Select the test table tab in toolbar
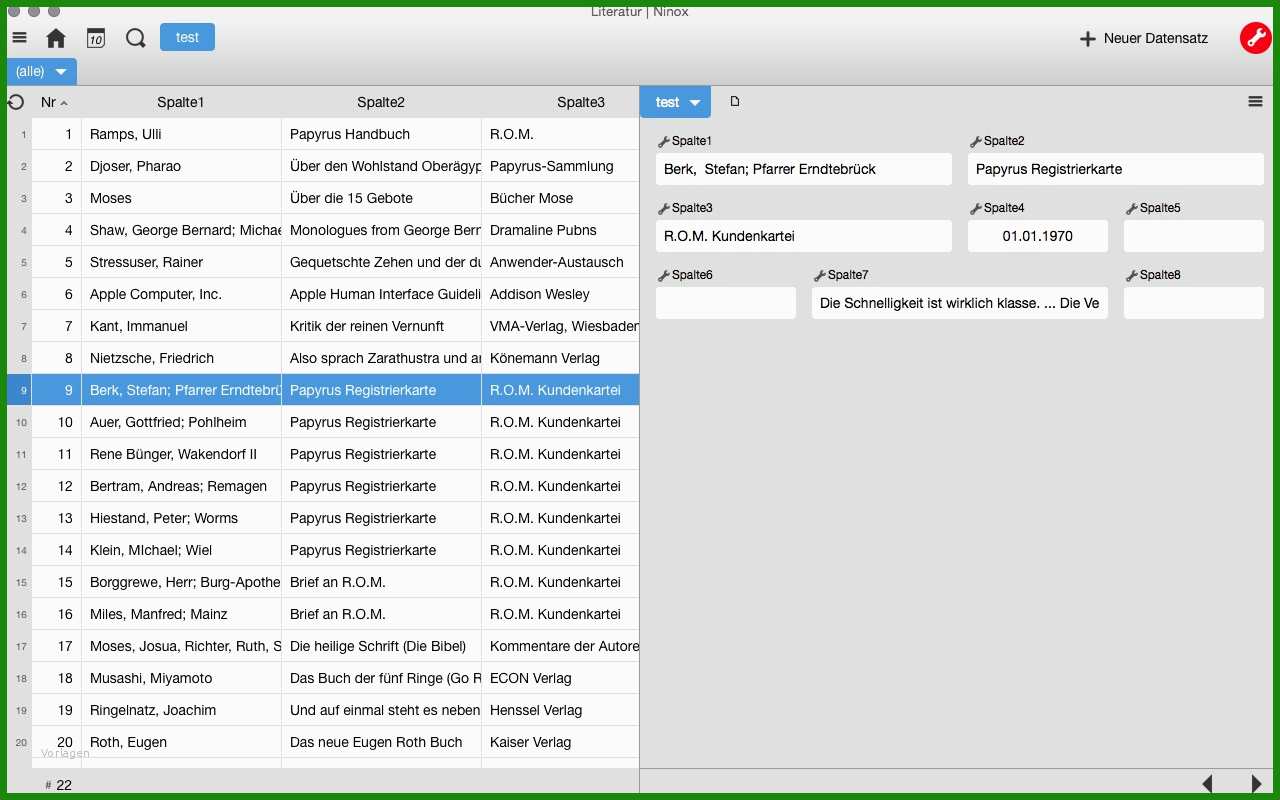 (x=187, y=37)
